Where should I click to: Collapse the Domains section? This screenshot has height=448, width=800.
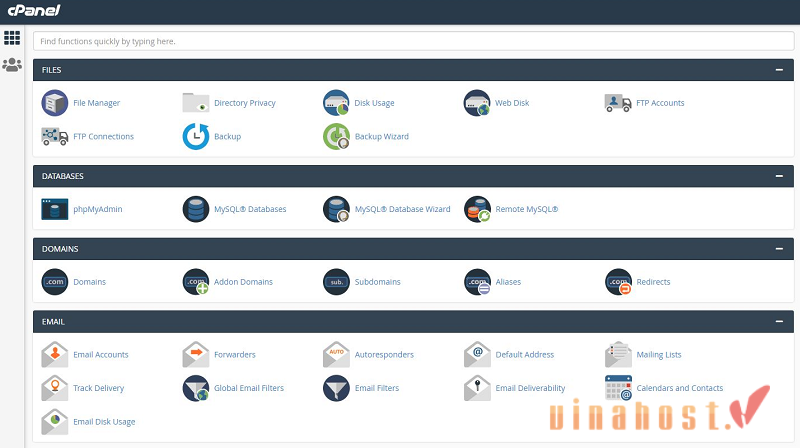778,249
